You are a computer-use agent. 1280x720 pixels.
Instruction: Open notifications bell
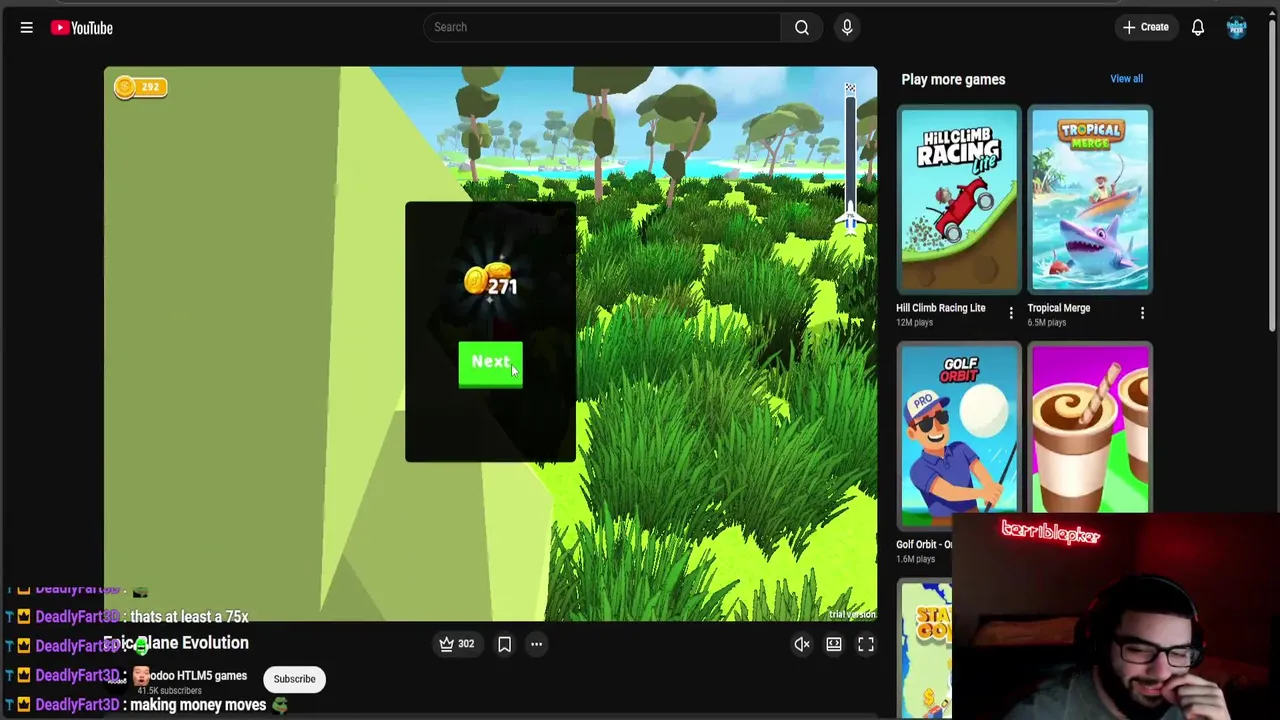pos(1197,27)
